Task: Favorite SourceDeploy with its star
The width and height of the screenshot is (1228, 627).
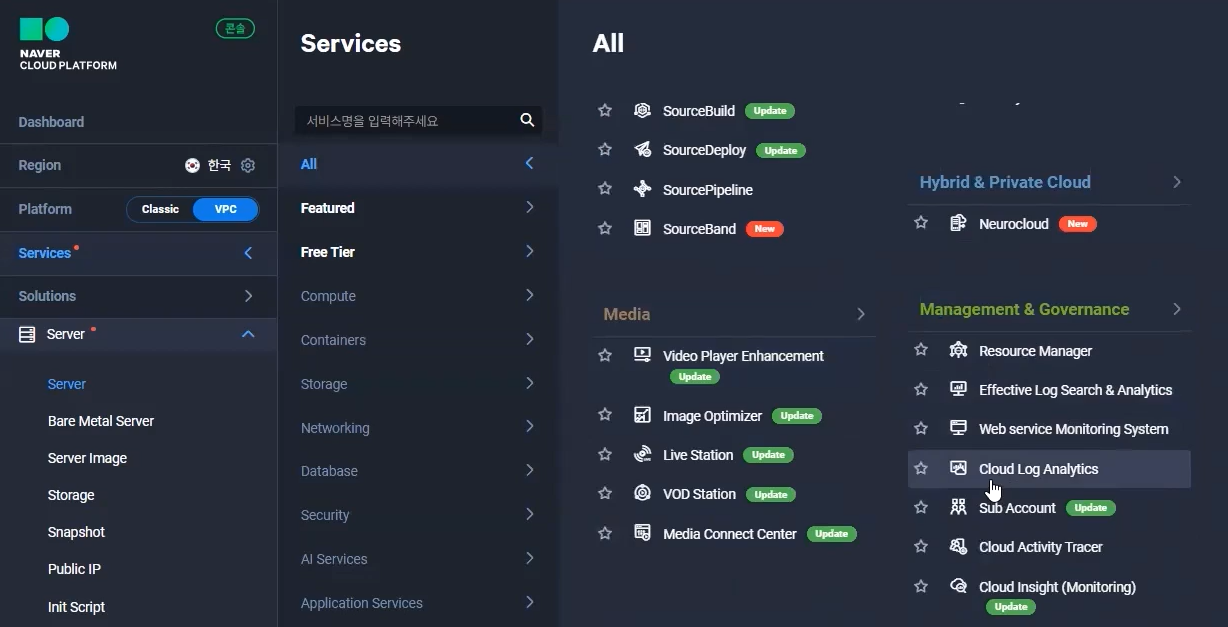Action: tap(604, 149)
